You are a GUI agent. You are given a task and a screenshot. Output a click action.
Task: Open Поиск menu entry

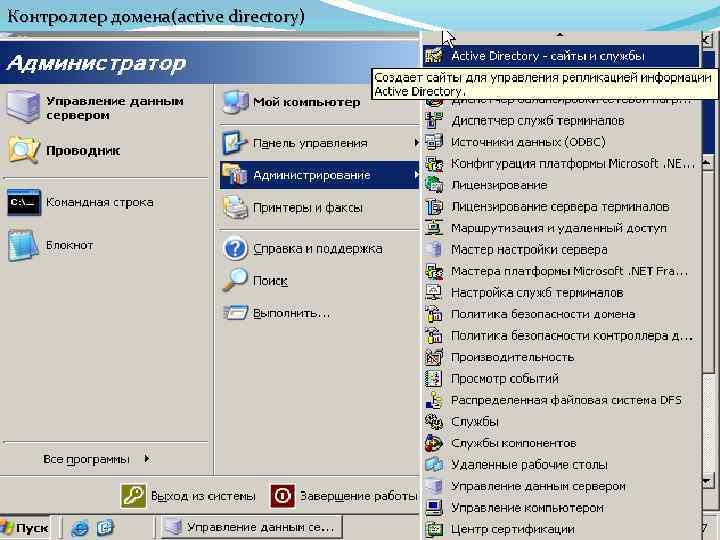click(319, 281)
